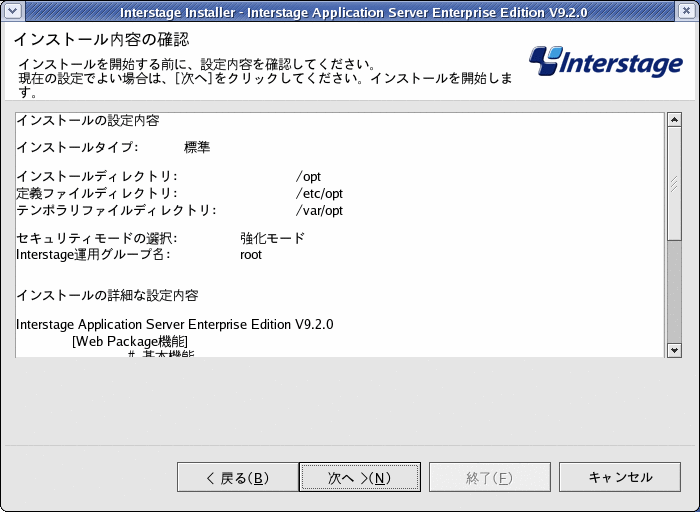Click the 定義ファイルディレクトリ: label

pyautogui.click(x=97, y=194)
